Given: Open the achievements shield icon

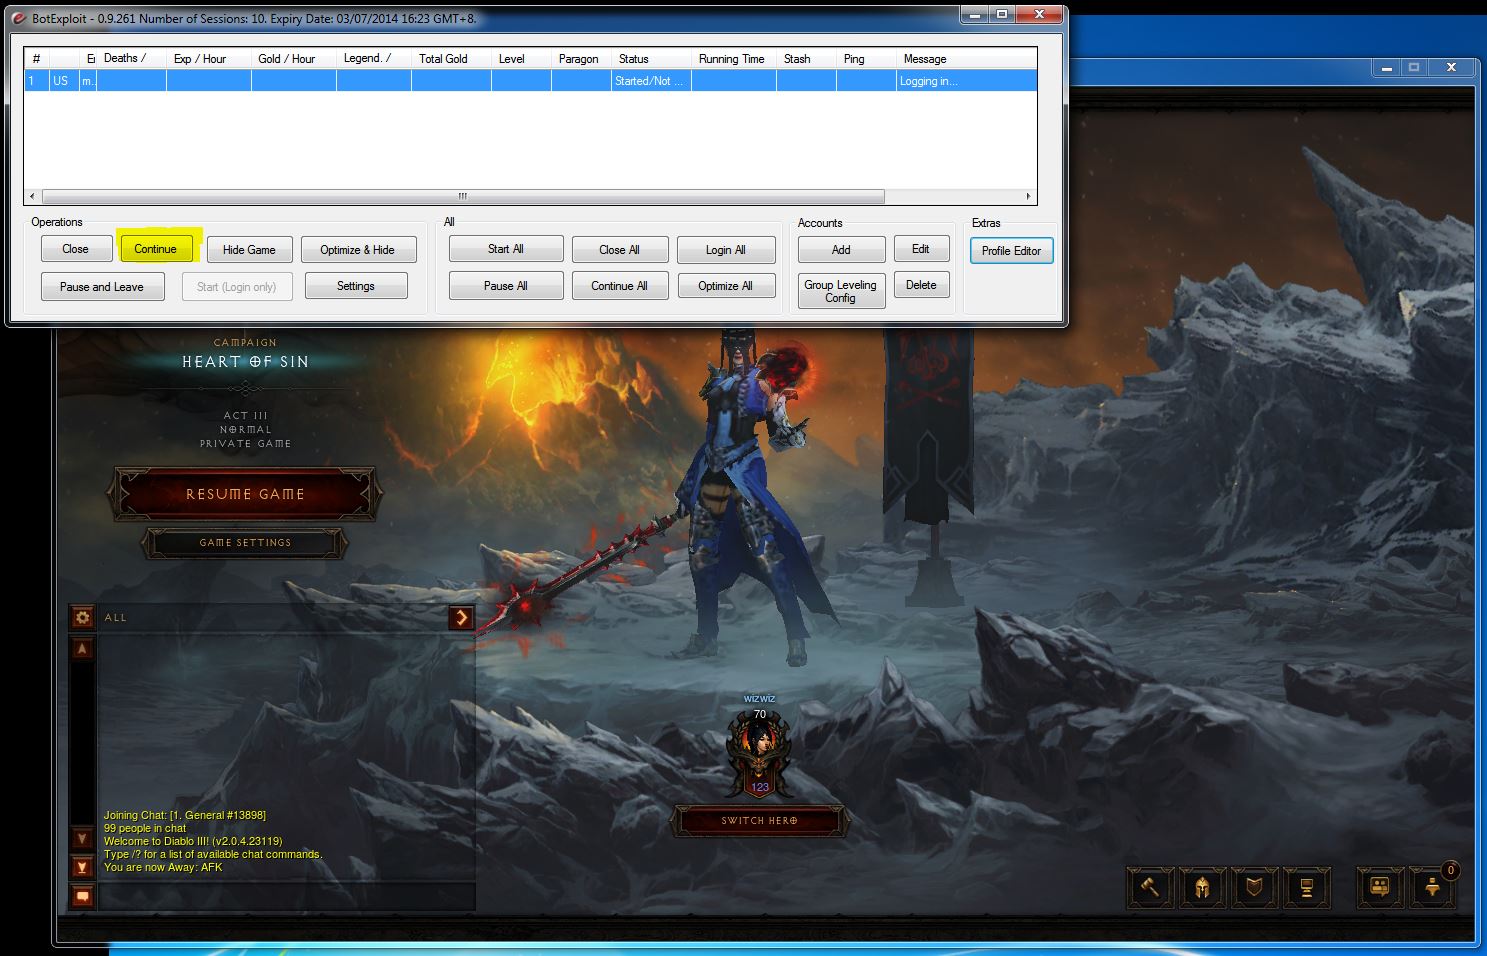Looking at the screenshot, I should click(x=1254, y=887).
